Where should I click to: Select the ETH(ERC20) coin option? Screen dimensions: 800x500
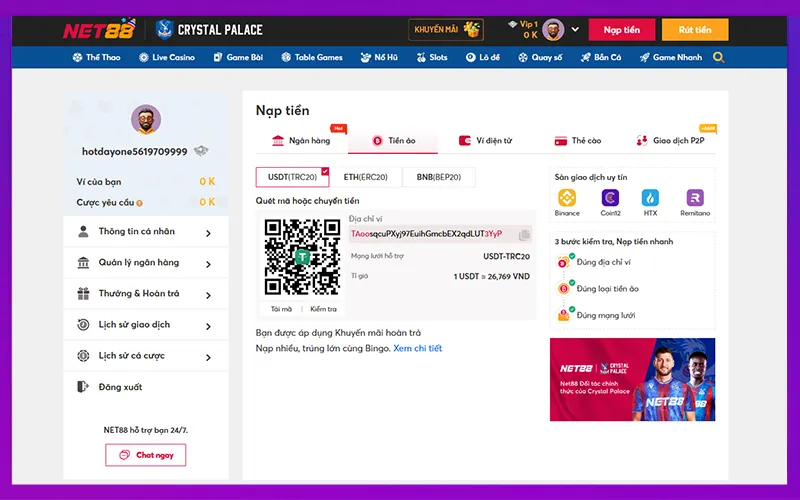tap(365, 177)
